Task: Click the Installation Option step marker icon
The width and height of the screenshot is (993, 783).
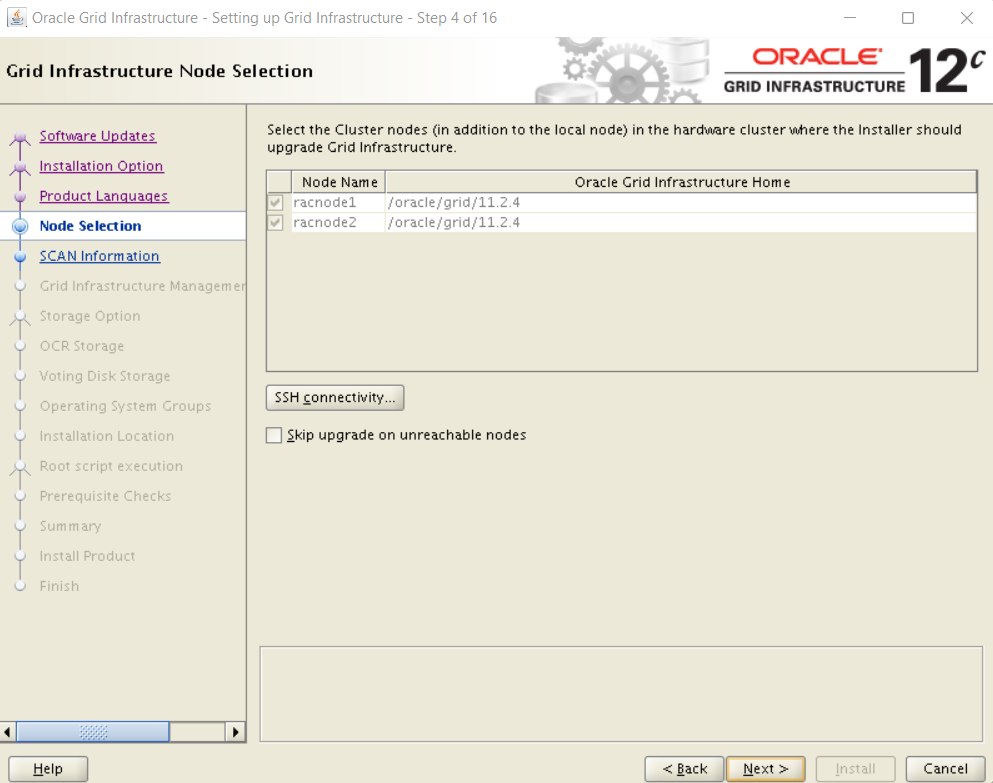Action: tap(20, 167)
